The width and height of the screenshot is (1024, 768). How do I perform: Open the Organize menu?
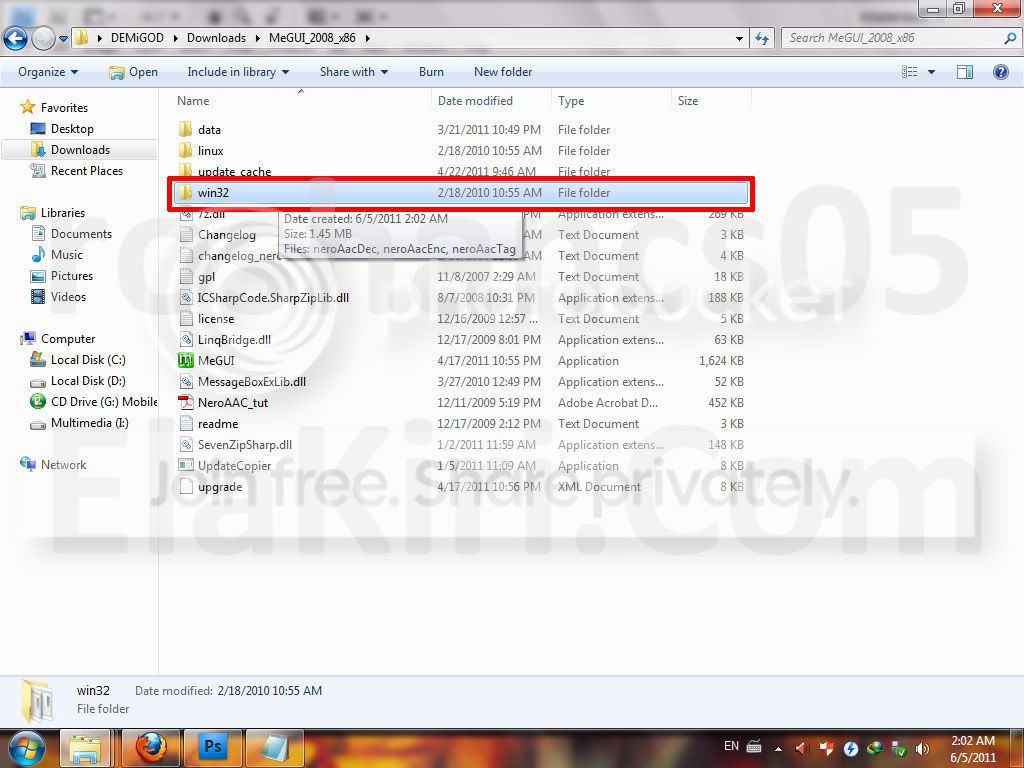[48, 72]
